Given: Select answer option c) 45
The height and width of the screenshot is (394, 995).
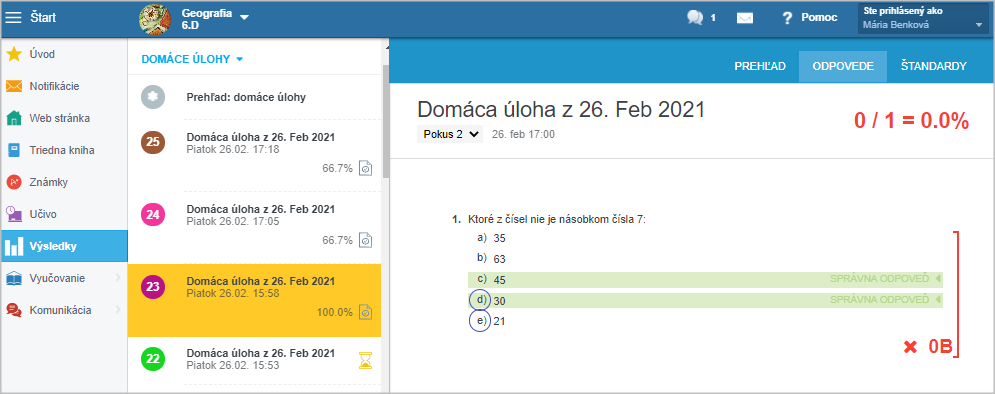Looking at the screenshot, I should [705, 279].
